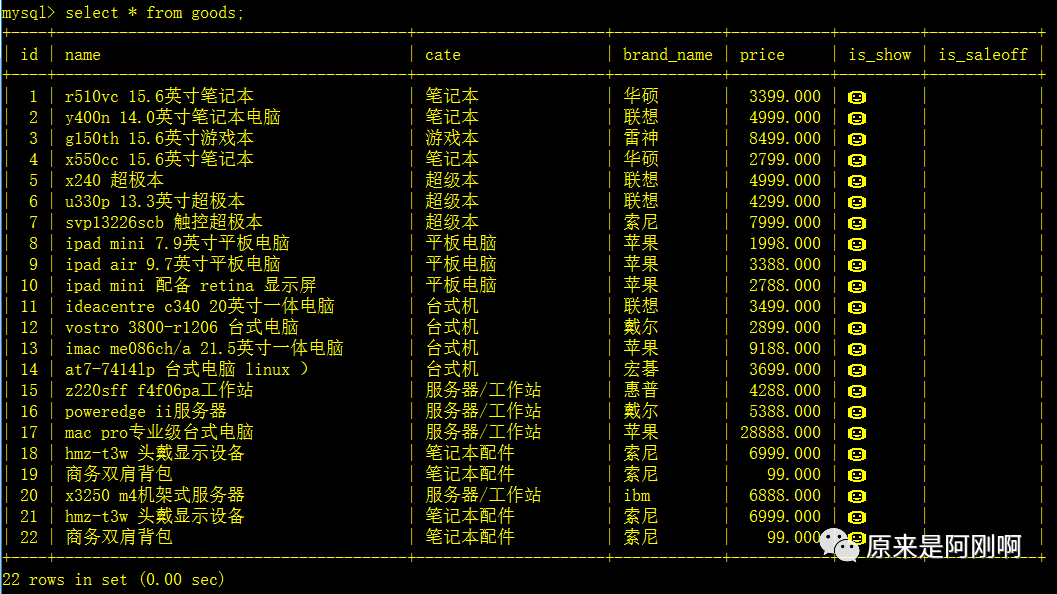
Task: Select the name 'g150th 15.6英寸游戏本'
Action: click(x=159, y=138)
